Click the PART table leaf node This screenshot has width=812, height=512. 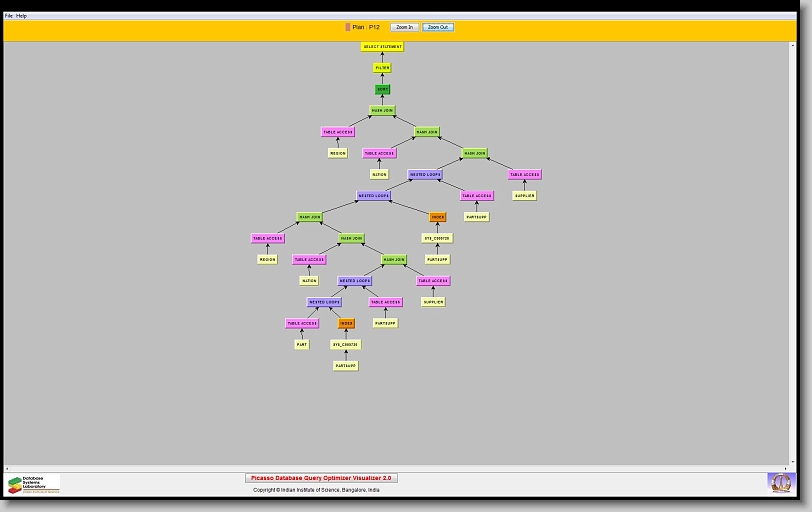click(302, 344)
